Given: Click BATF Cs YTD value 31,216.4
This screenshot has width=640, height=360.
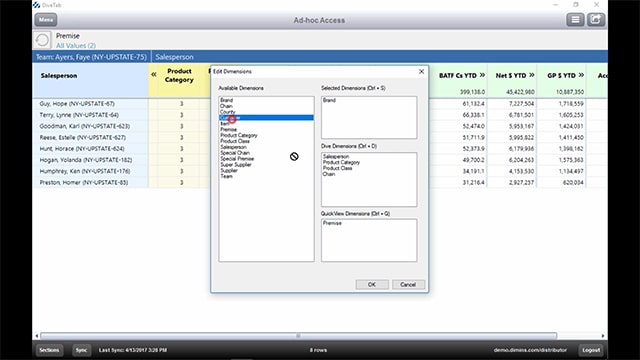Looking at the screenshot, I should tap(473, 182).
